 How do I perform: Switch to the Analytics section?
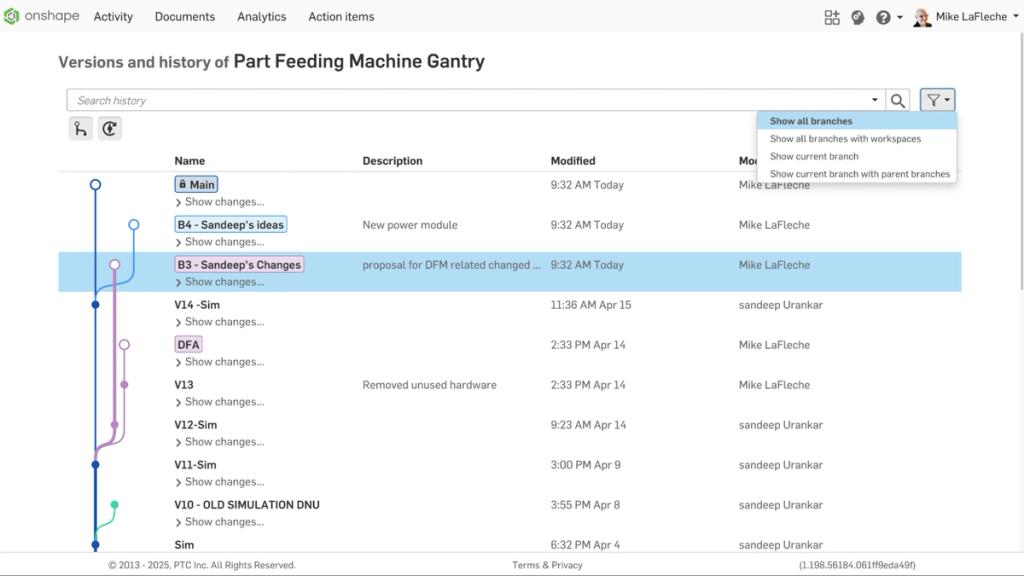pyautogui.click(x=261, y=16)
